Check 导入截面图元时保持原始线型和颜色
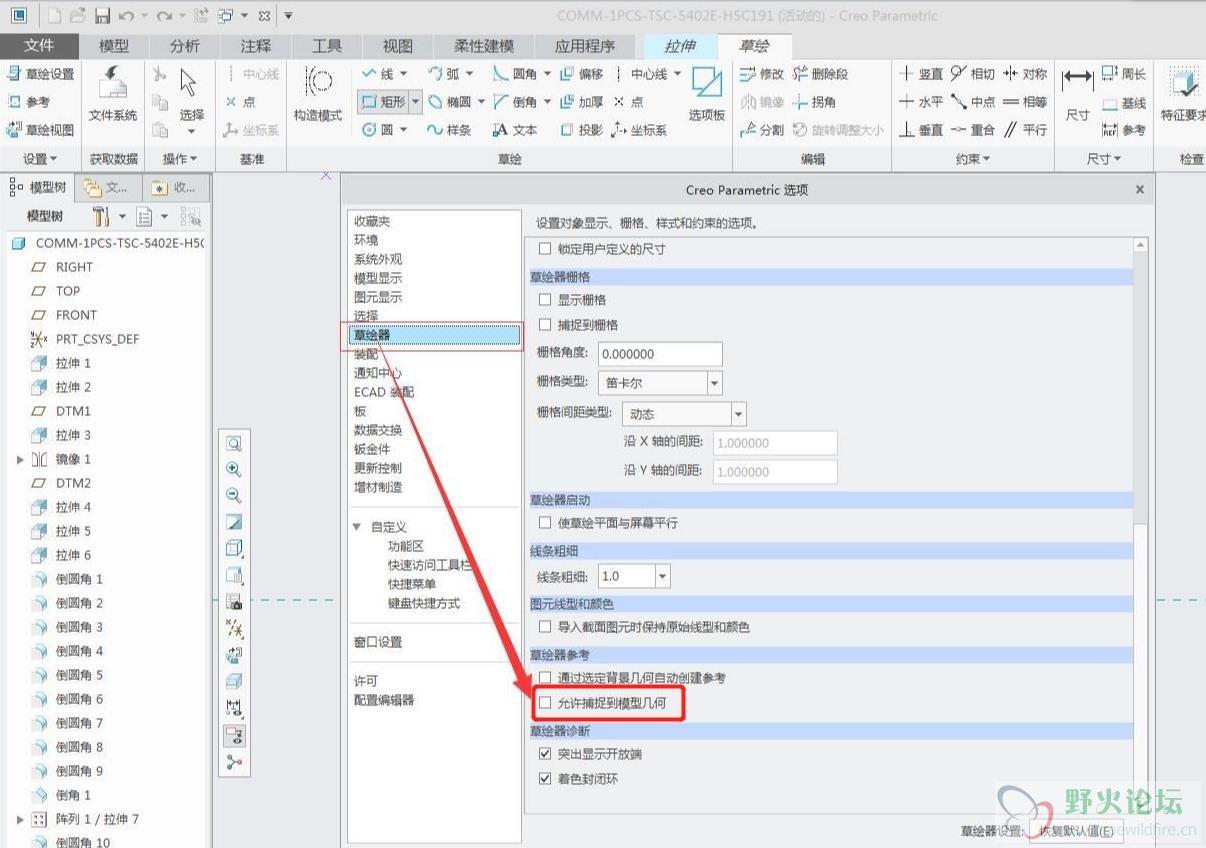The width and height of the screenshot is (1206, 848). click(545, 627)
